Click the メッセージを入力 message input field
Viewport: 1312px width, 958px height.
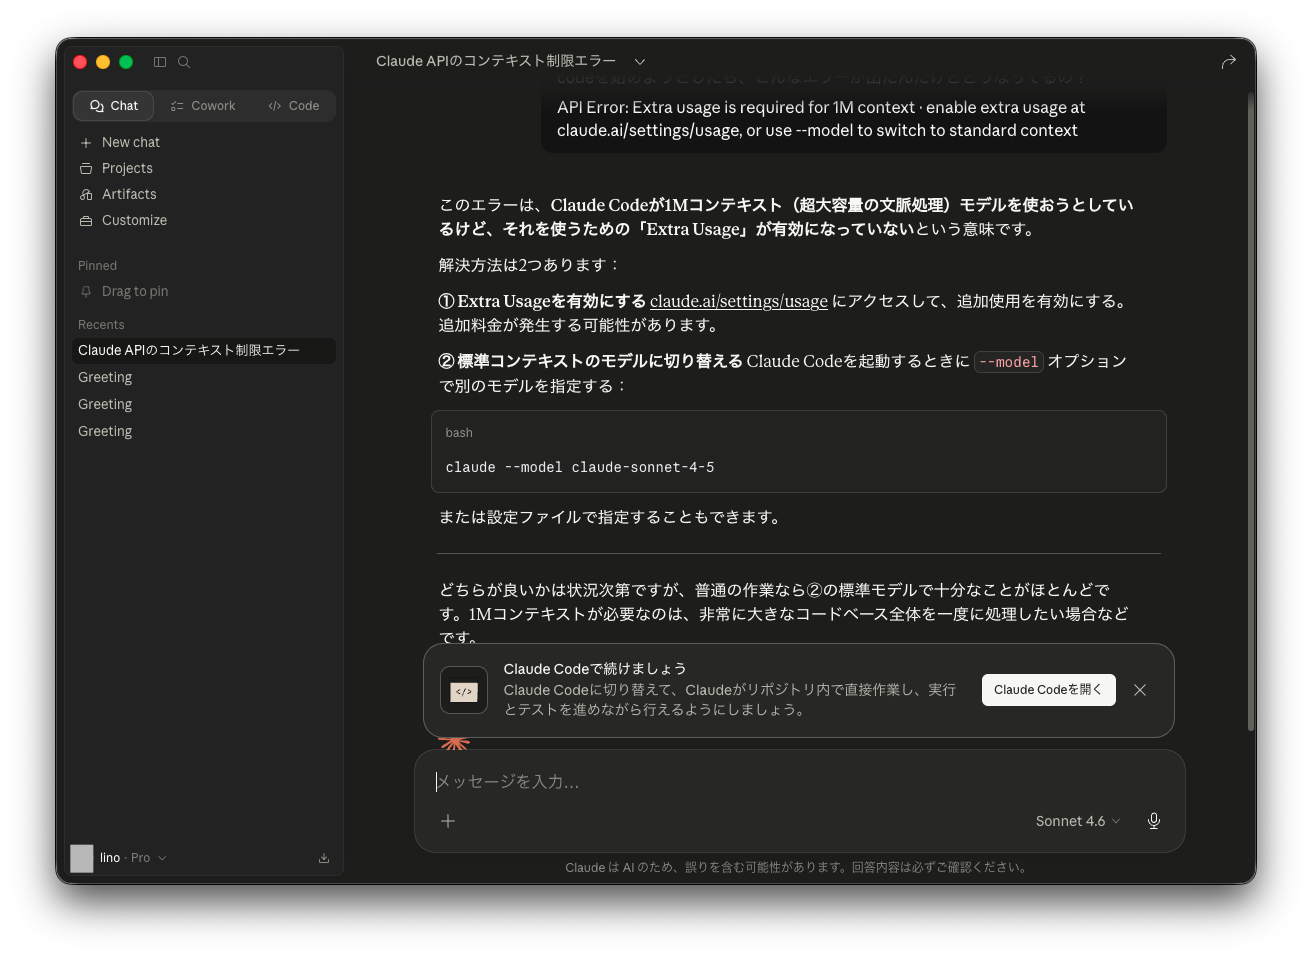click(x=800, y=782)
